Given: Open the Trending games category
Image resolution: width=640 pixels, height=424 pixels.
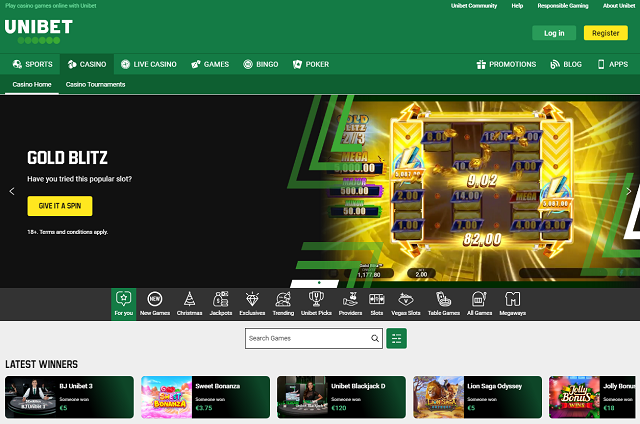Looking at the screenshot, I should coord(283,304).
